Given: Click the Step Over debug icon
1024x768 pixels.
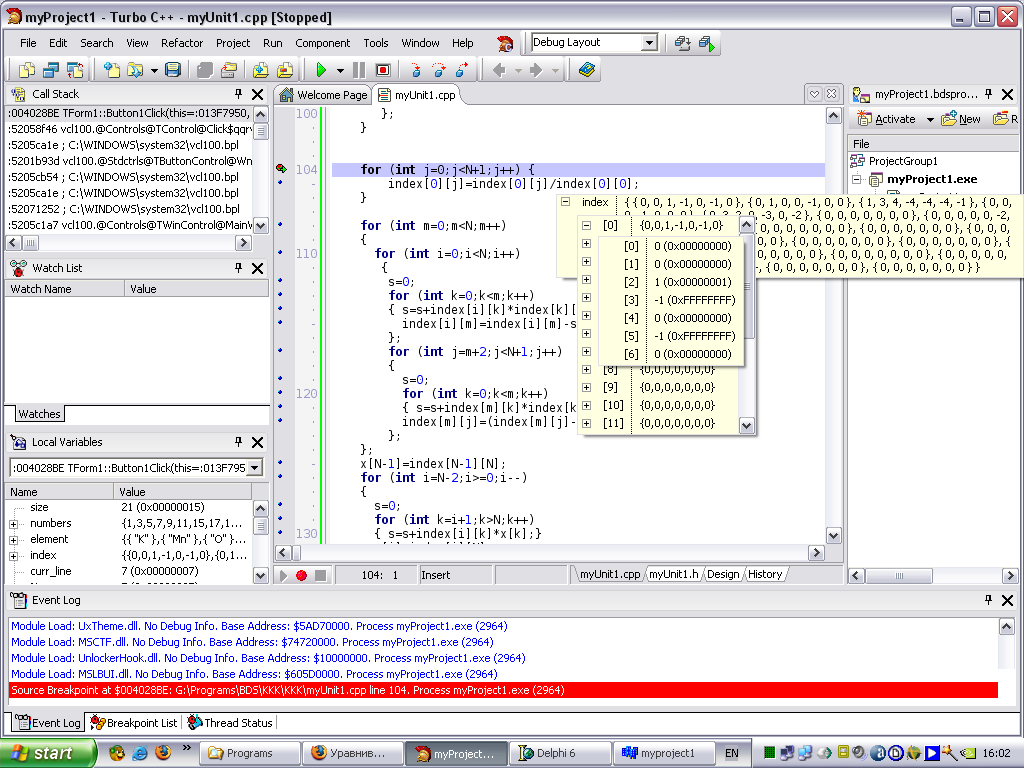Looking at the screenshot, I should (437, 70).
